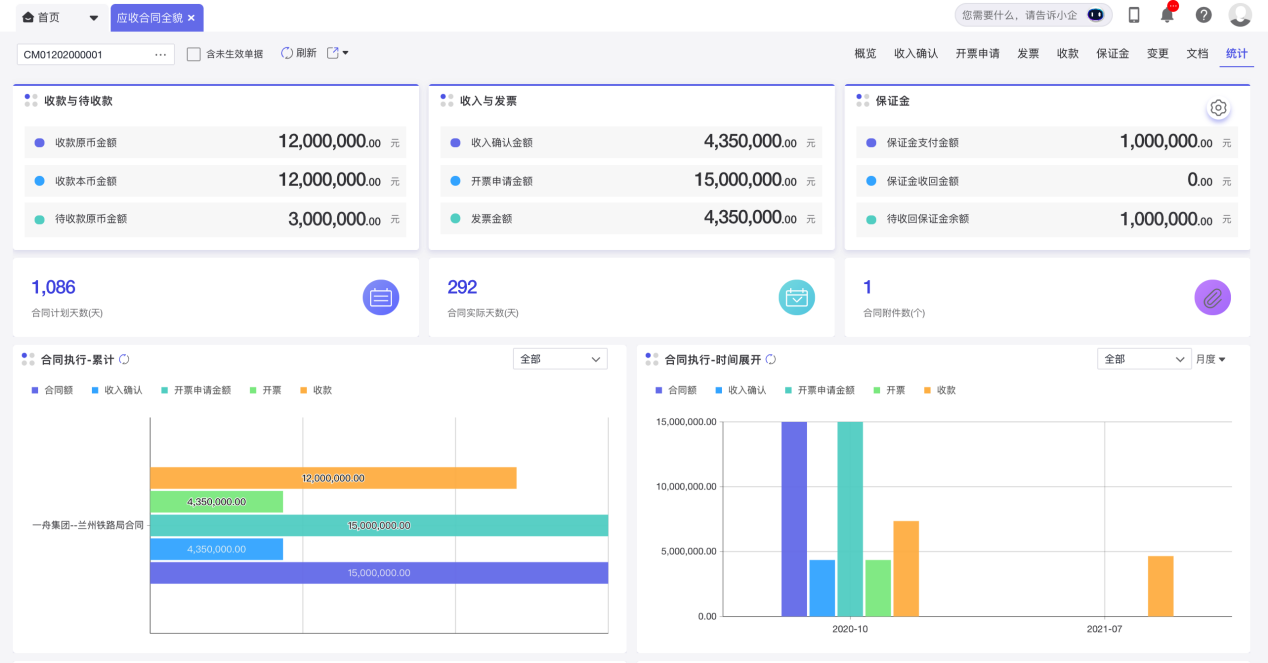Expand the 首页 dropdown arrow
1268x663 pixels.
pos(94,18)
